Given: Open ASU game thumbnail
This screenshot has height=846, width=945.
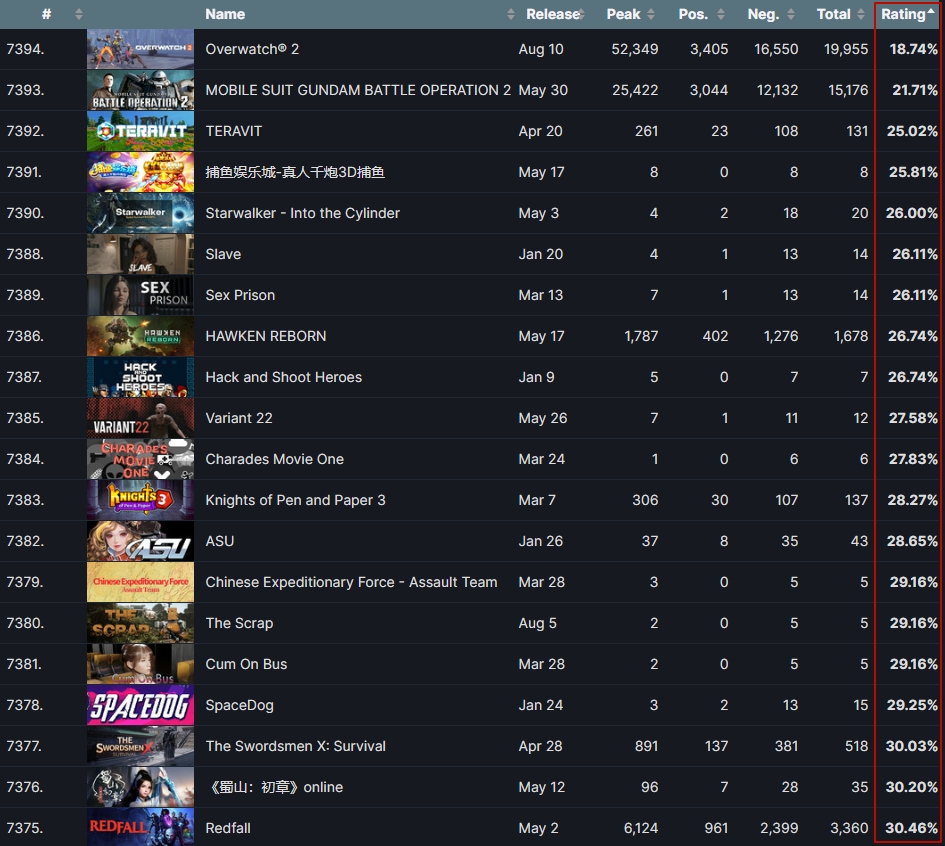Looking at the screenshot, I should point(140,540).
